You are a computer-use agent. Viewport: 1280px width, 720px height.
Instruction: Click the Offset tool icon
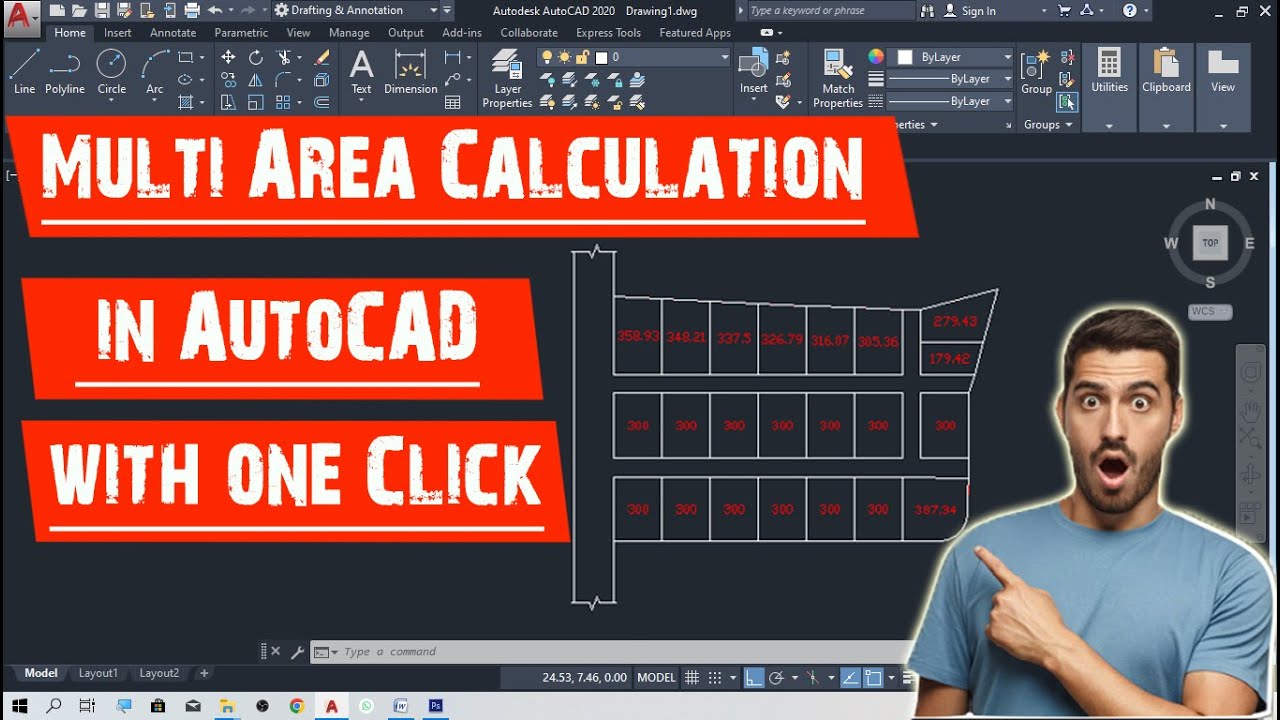click(x=322, y=102)
